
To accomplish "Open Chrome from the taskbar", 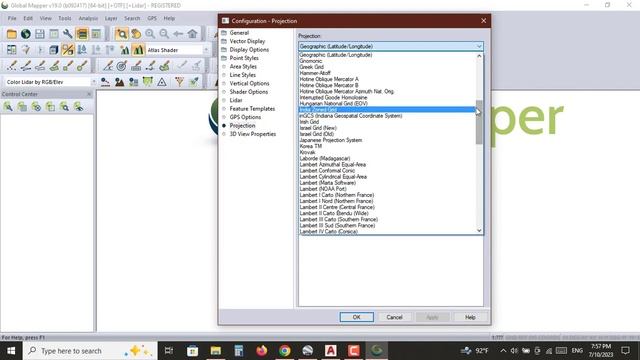I will (x=284, y=351).
